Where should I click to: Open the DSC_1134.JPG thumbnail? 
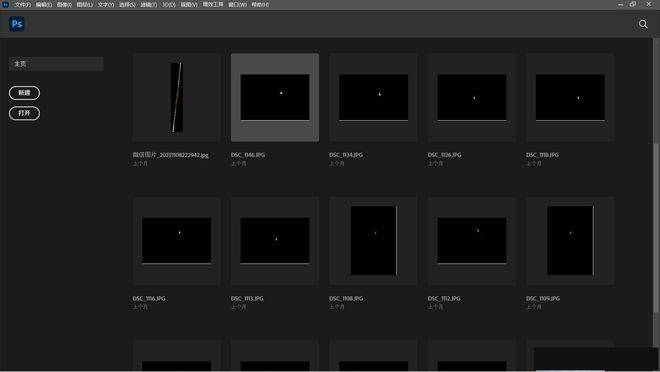coord(373,97)
